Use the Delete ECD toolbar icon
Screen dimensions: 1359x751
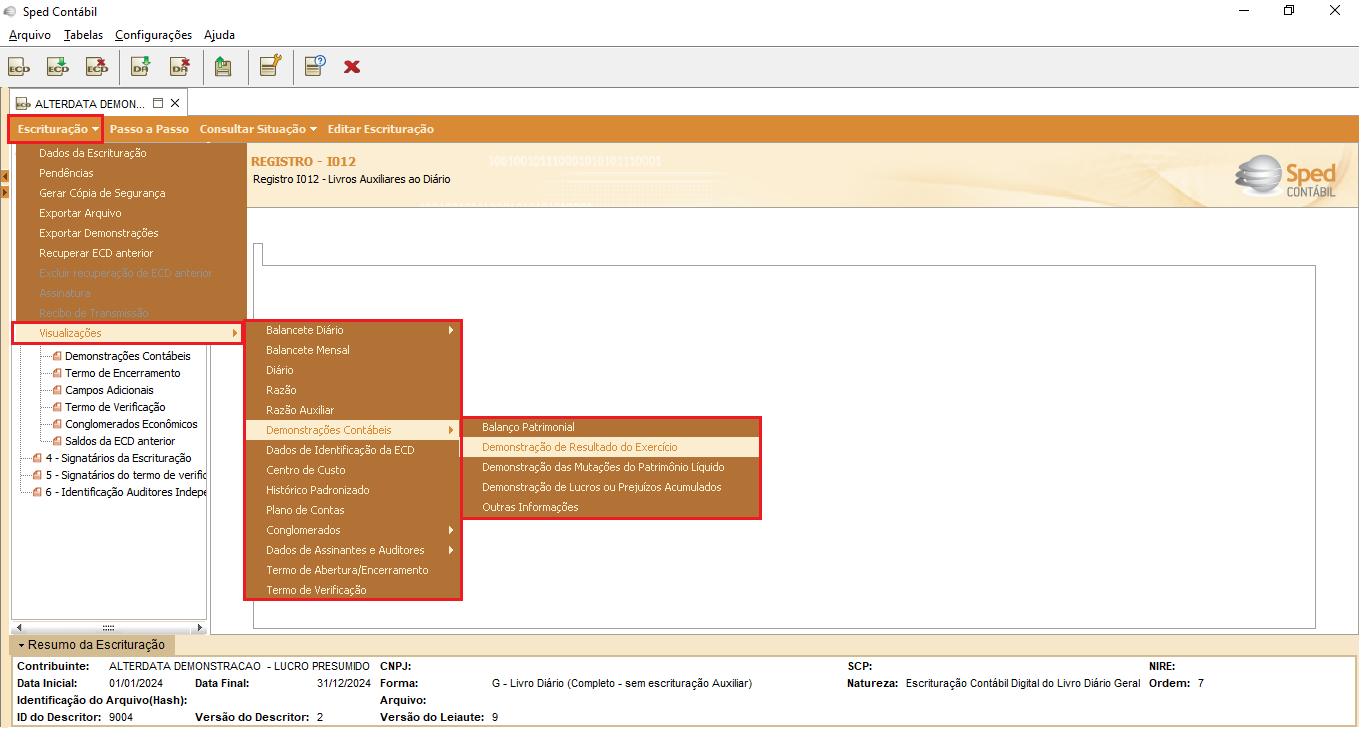click(x=96, y=66)
